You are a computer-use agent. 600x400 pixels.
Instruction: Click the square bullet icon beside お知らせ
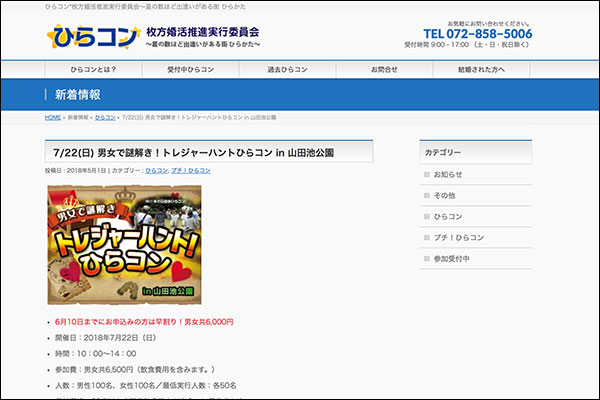[428, 174]
